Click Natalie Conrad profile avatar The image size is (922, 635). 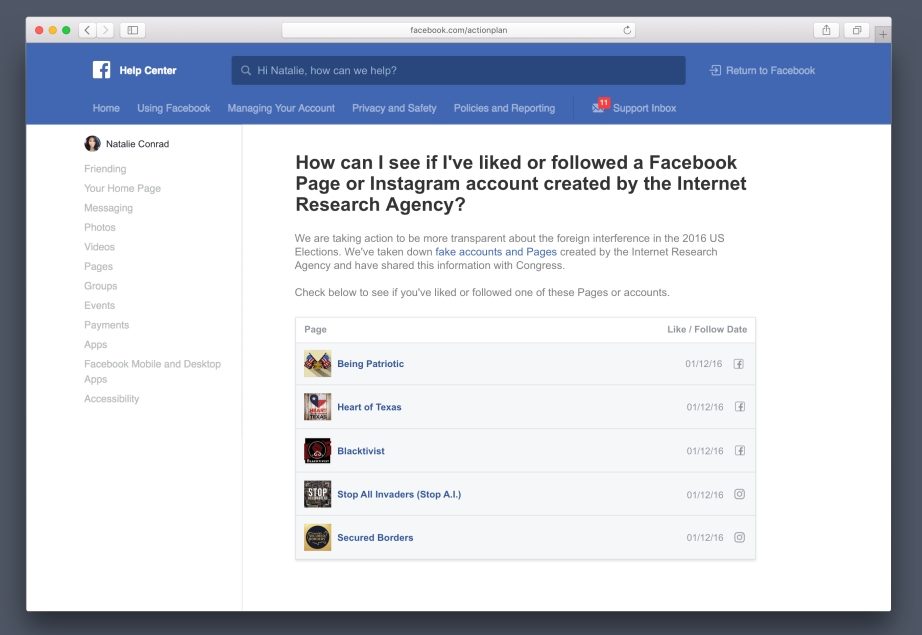coord(93,144)
